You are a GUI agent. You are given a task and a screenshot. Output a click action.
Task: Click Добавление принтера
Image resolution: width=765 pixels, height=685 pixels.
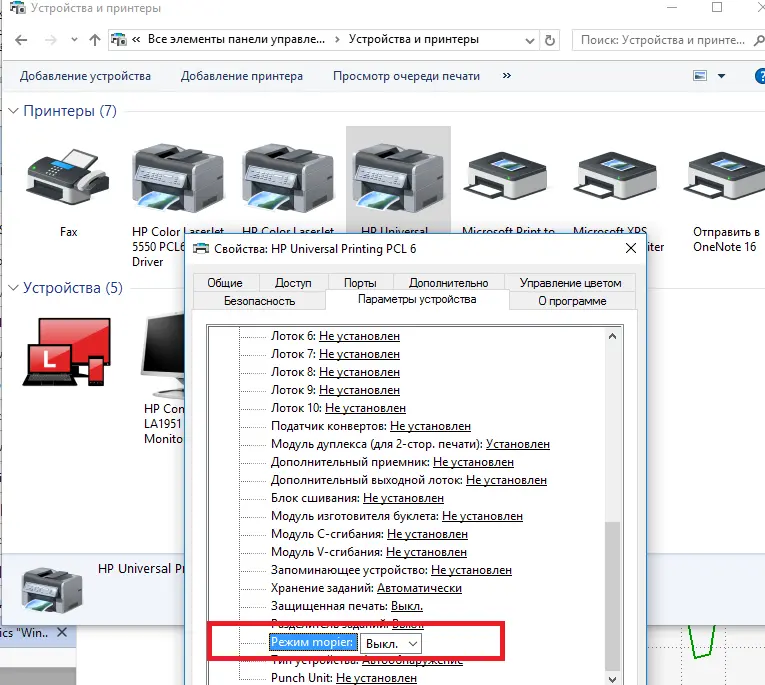(x=242, y=76)
